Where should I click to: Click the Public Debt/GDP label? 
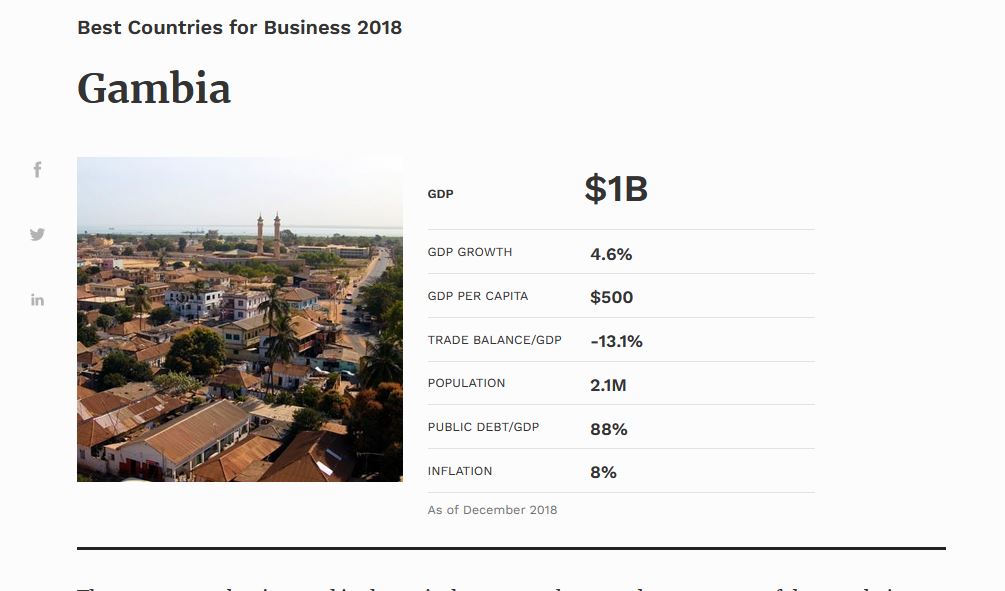tap(483, 427)
